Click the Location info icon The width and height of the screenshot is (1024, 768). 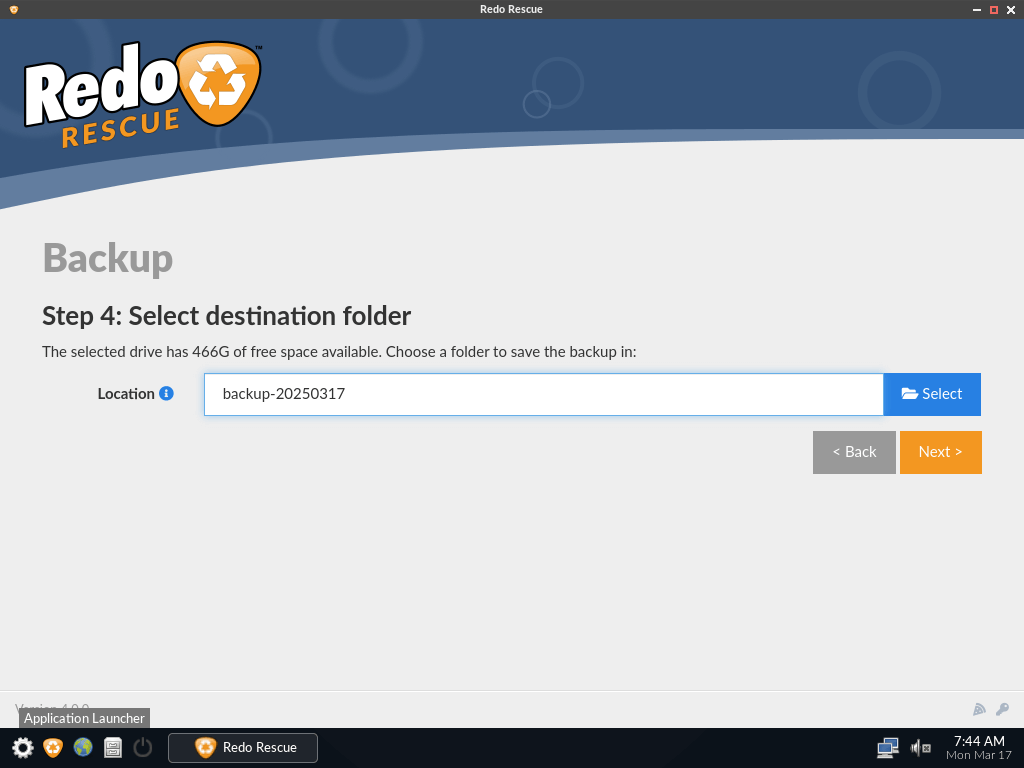(x=167, y=393)
